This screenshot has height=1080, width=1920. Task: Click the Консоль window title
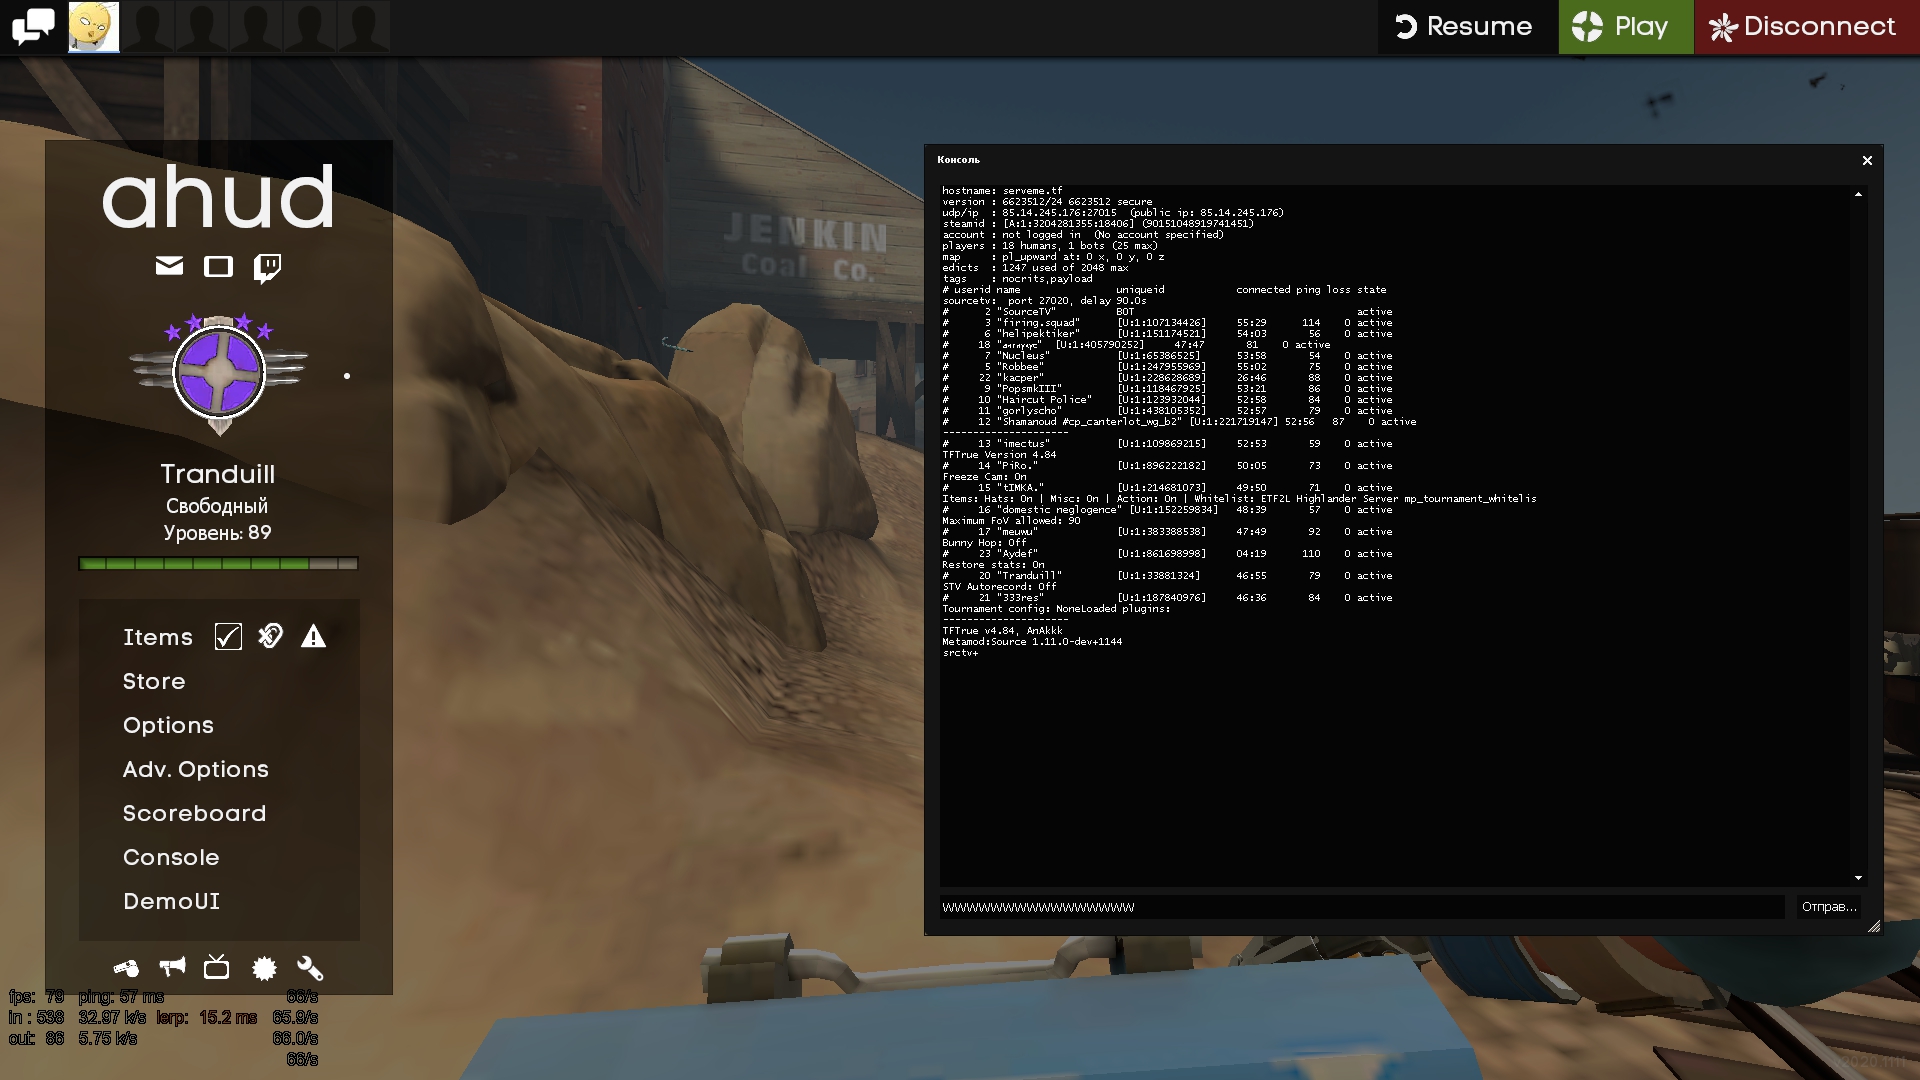(958, 160)
